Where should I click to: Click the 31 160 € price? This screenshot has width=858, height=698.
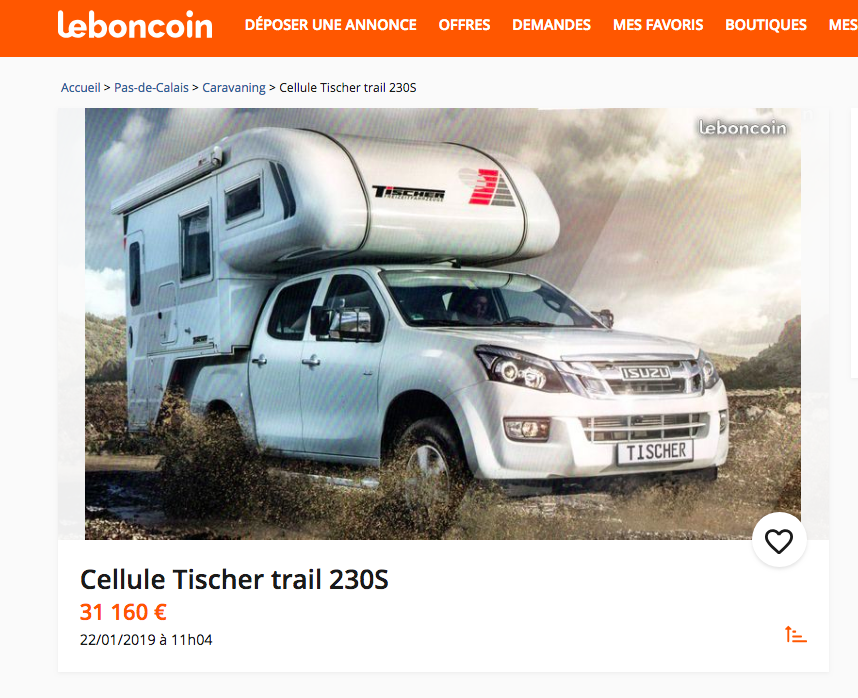(123, 612)
